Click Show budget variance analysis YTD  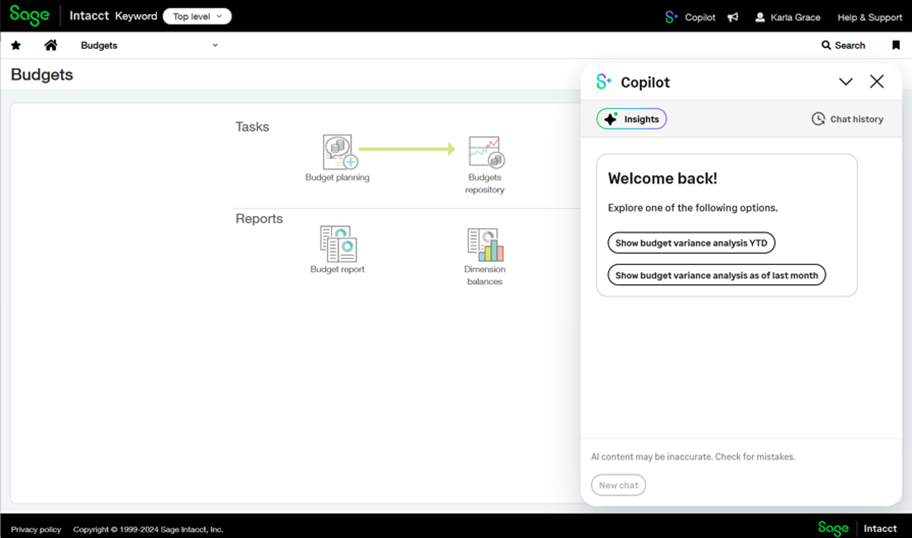(691, 243)
